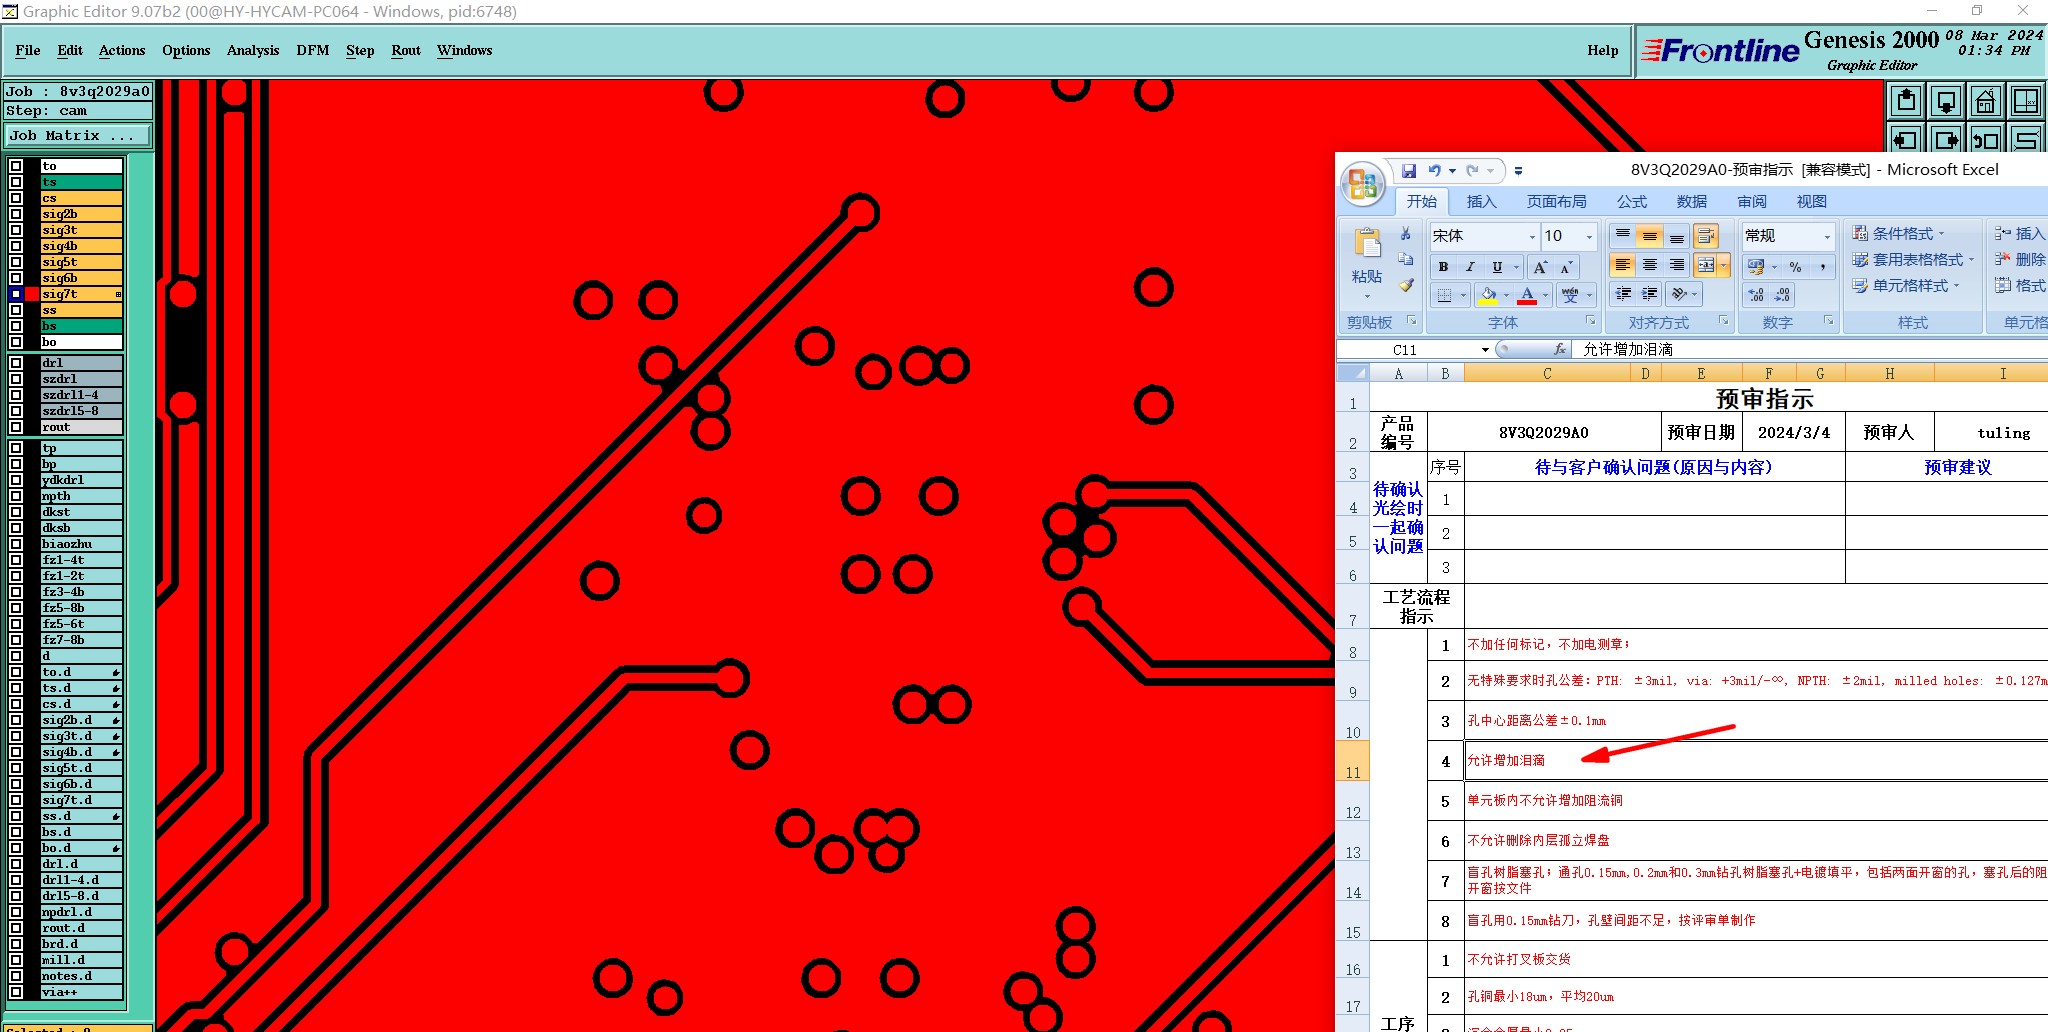The width and height of the screenshot is (2048, 1032).
Task: Save the Excel workbook with floppy icon
Action: click(x=1409, y=171)
